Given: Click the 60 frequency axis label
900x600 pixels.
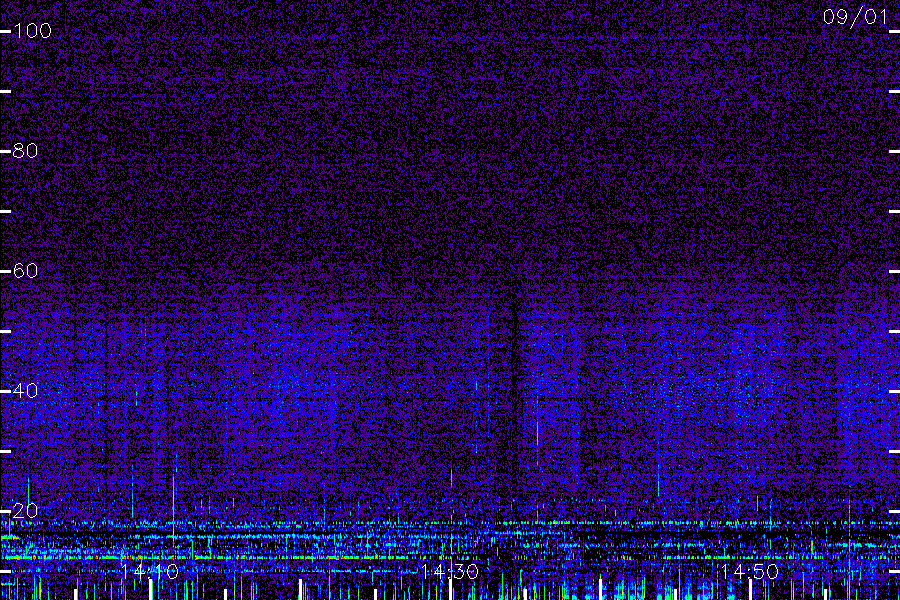Looking at the screenshot, I should [25, 271].
